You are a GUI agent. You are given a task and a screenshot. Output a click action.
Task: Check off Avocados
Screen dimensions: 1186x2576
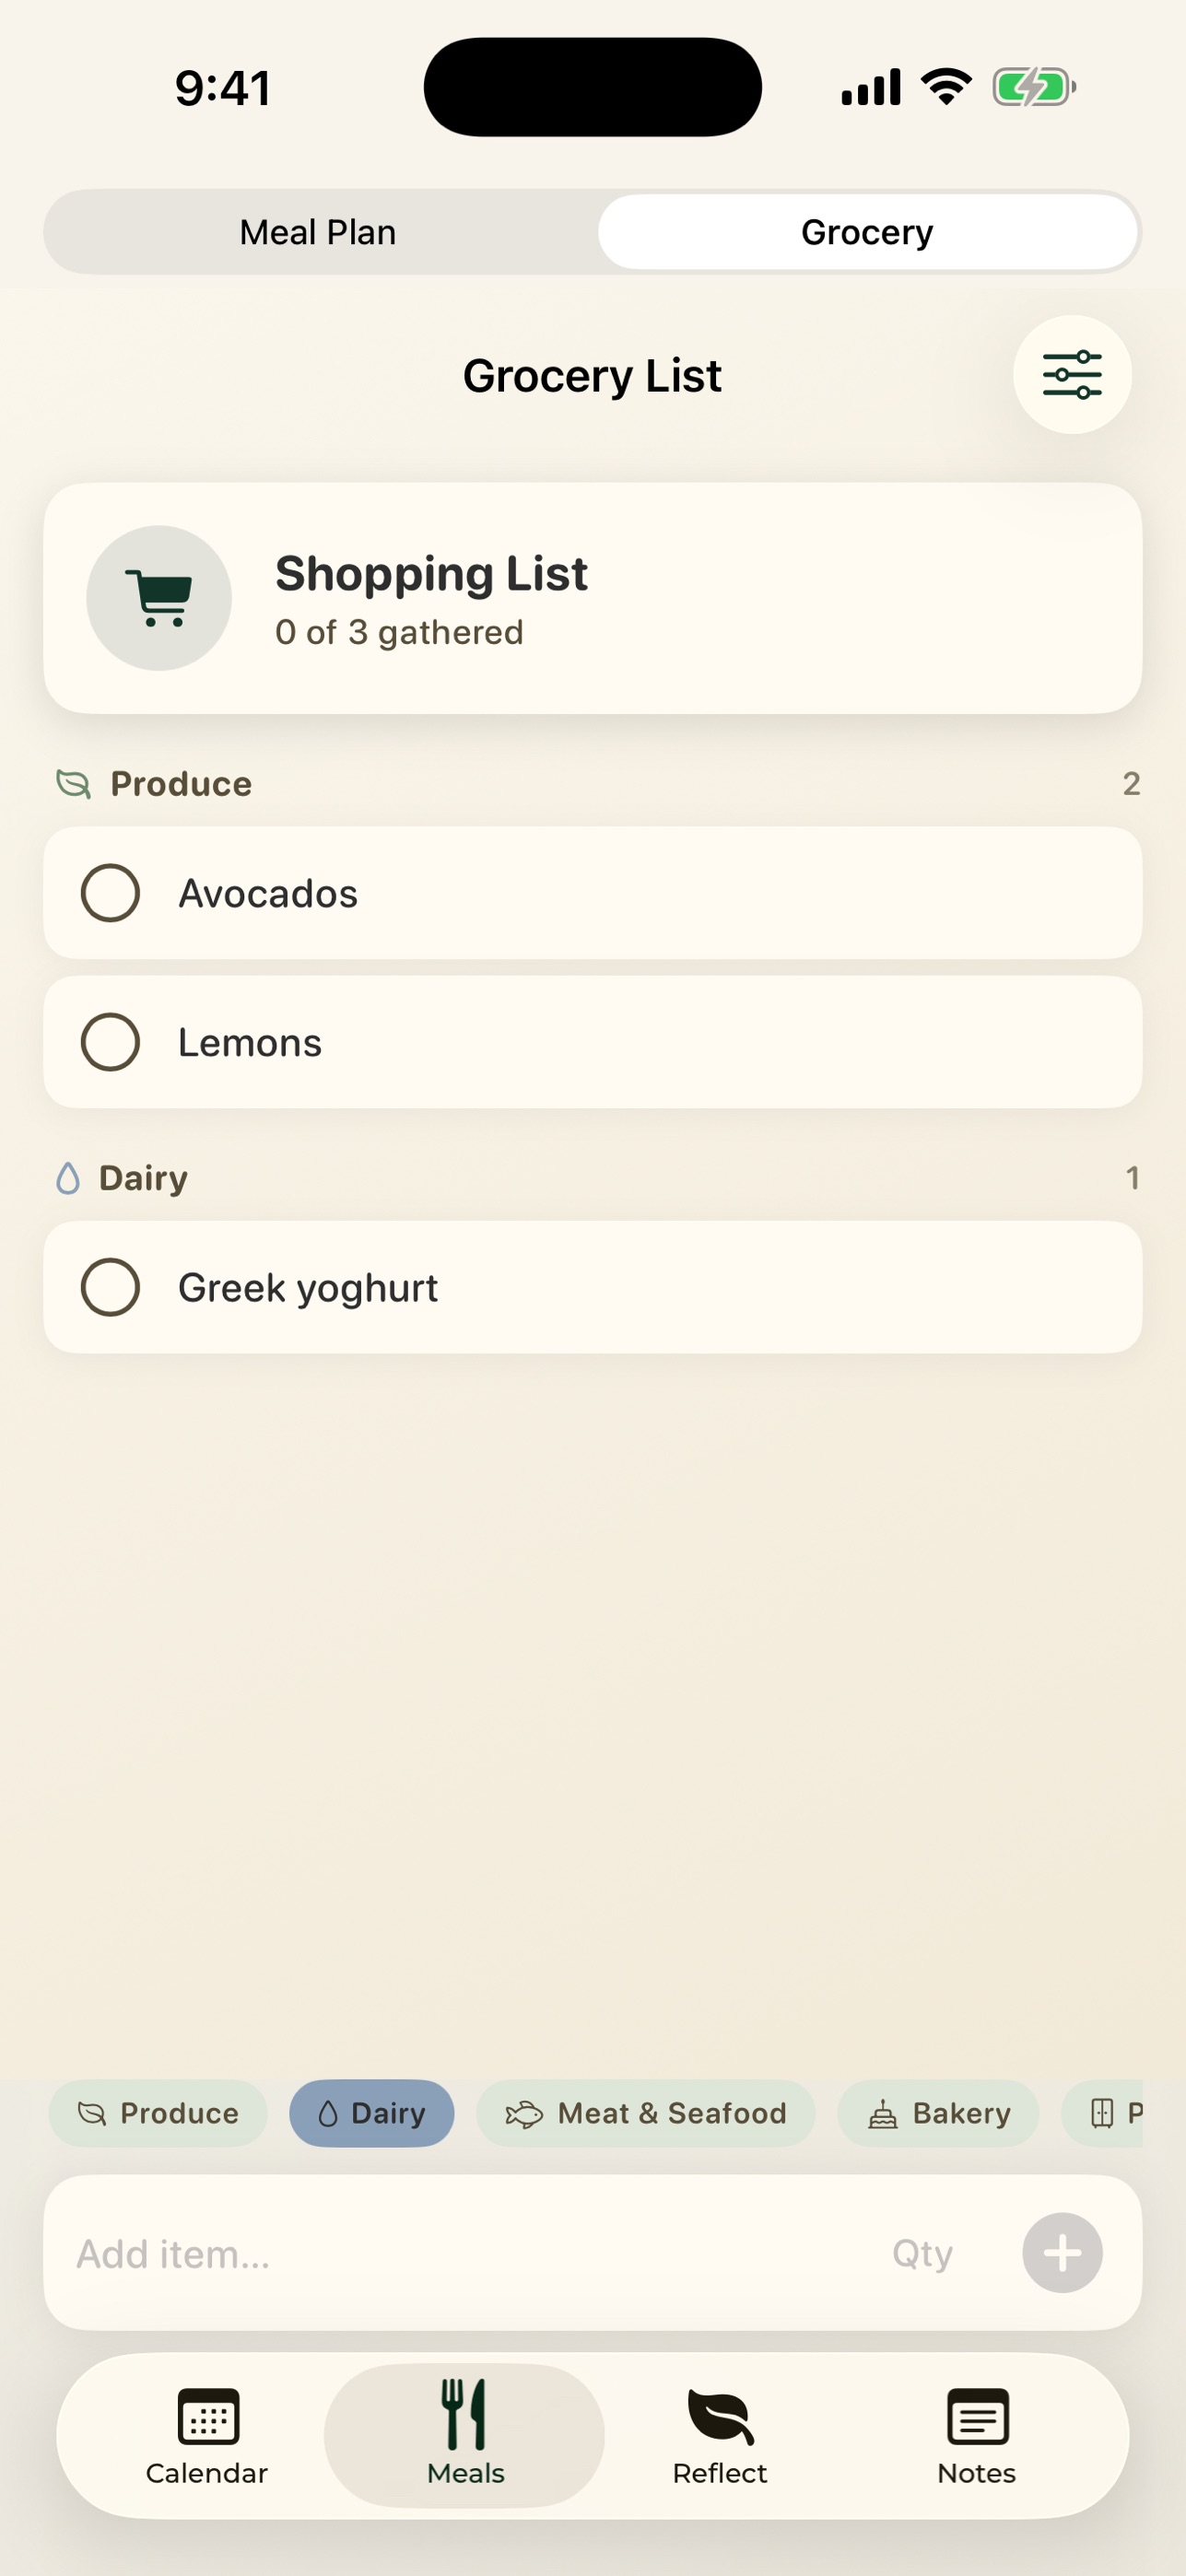(110, 893)
